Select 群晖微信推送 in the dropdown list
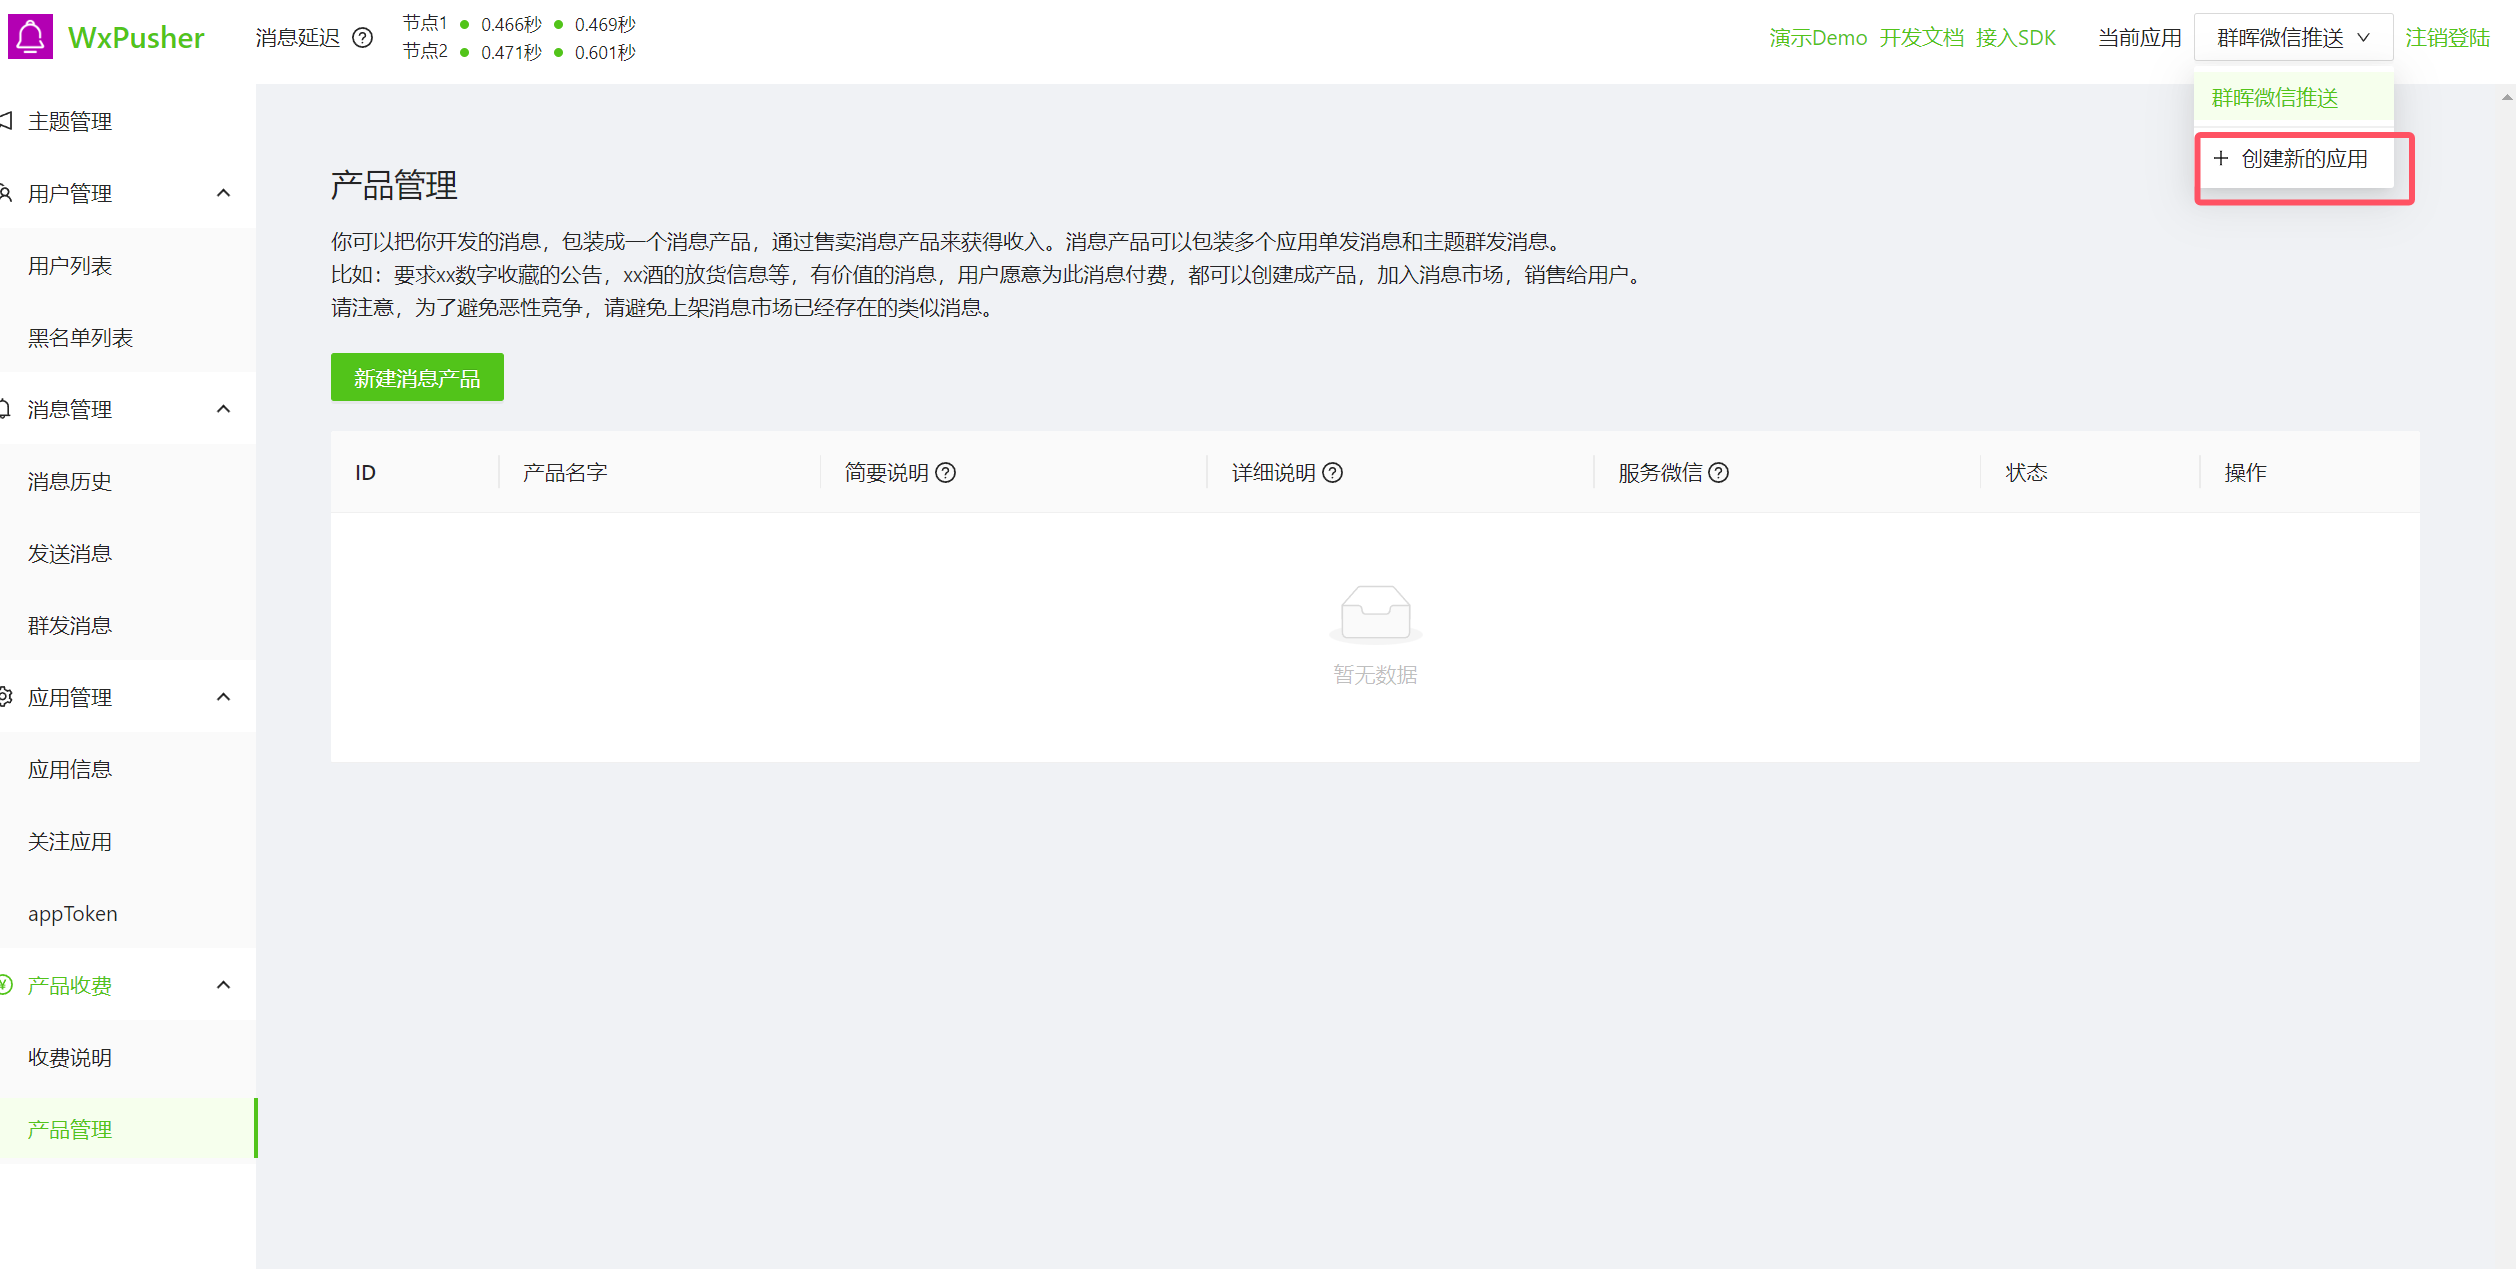 [2294, 98]
